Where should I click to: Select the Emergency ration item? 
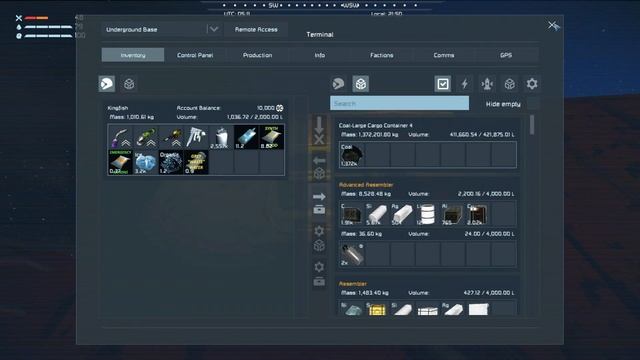[x=120, y=162]
